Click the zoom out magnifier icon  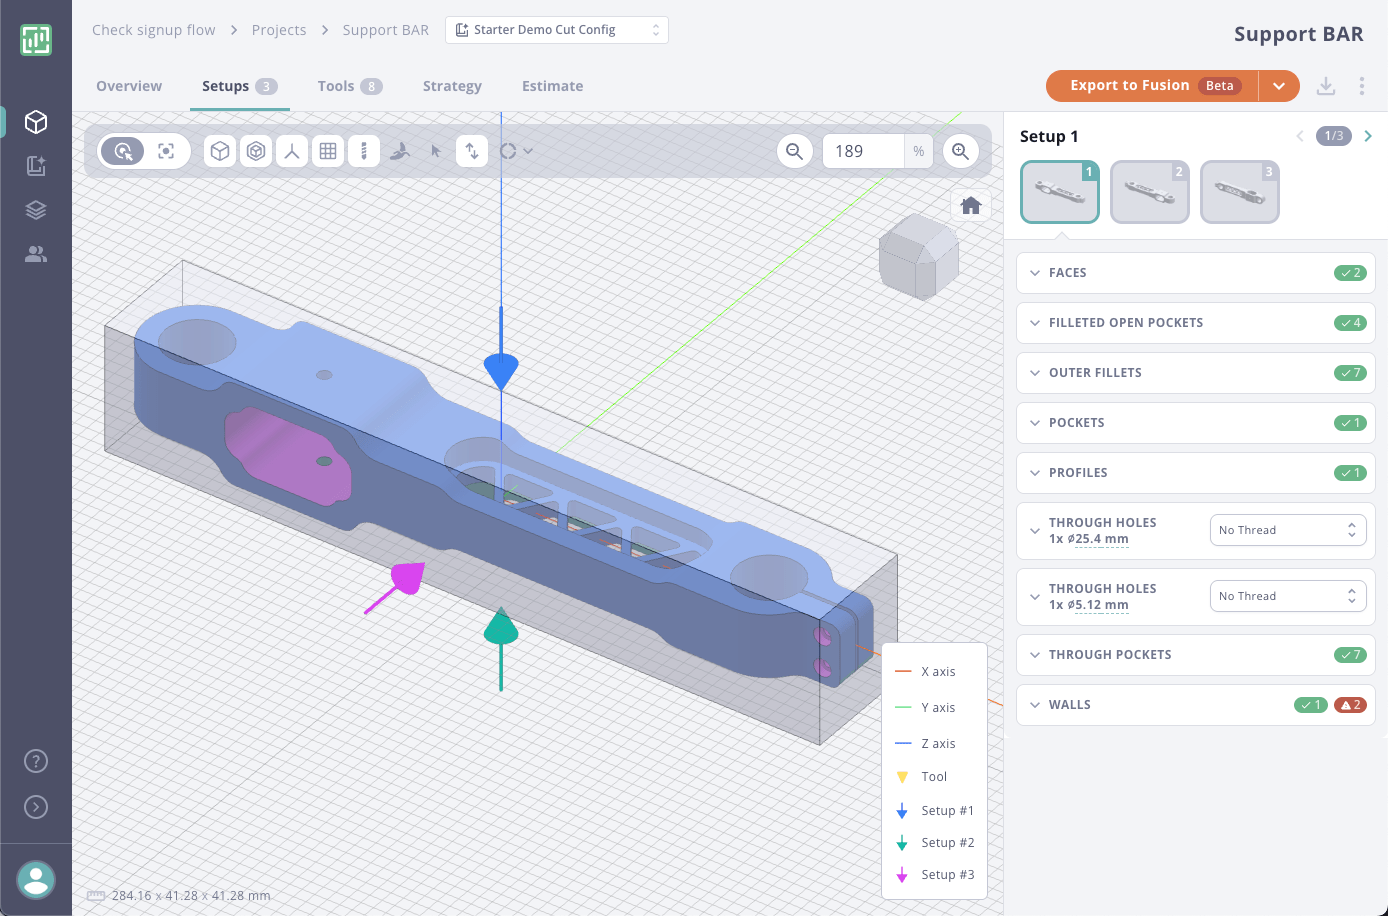[794, 150]
